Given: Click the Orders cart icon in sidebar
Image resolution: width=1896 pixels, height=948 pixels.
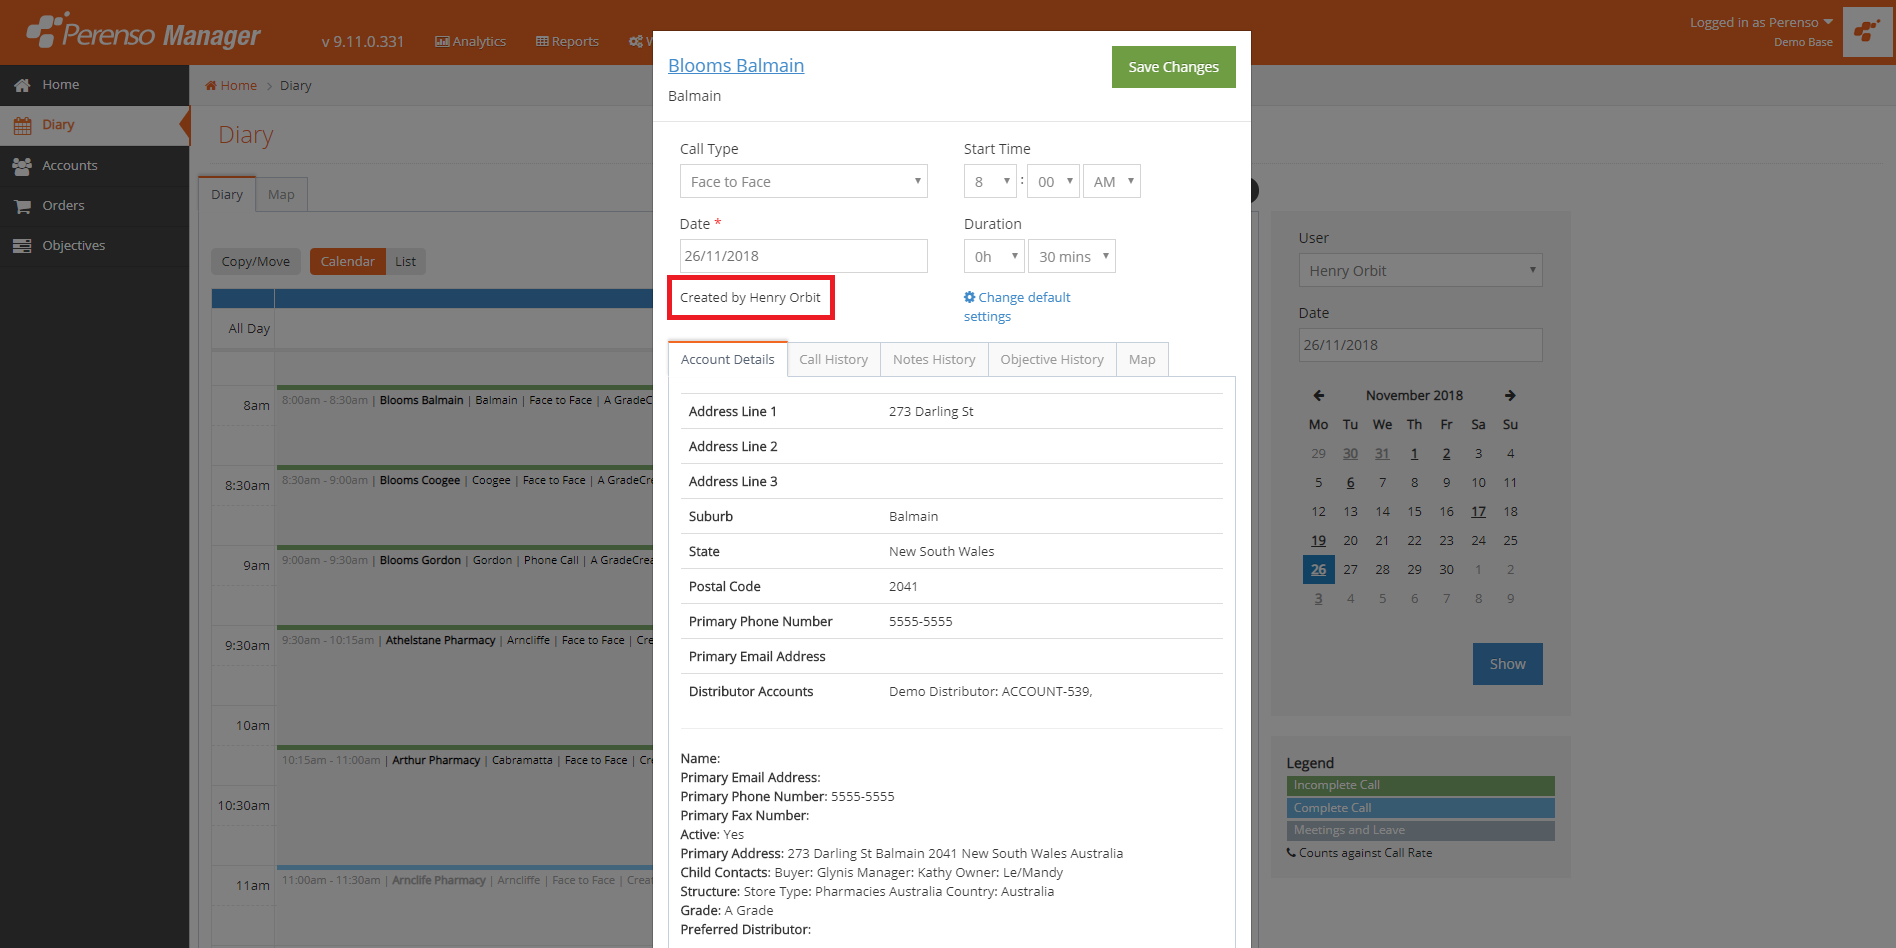Looking at the screenshot, I should coord(22,206).
